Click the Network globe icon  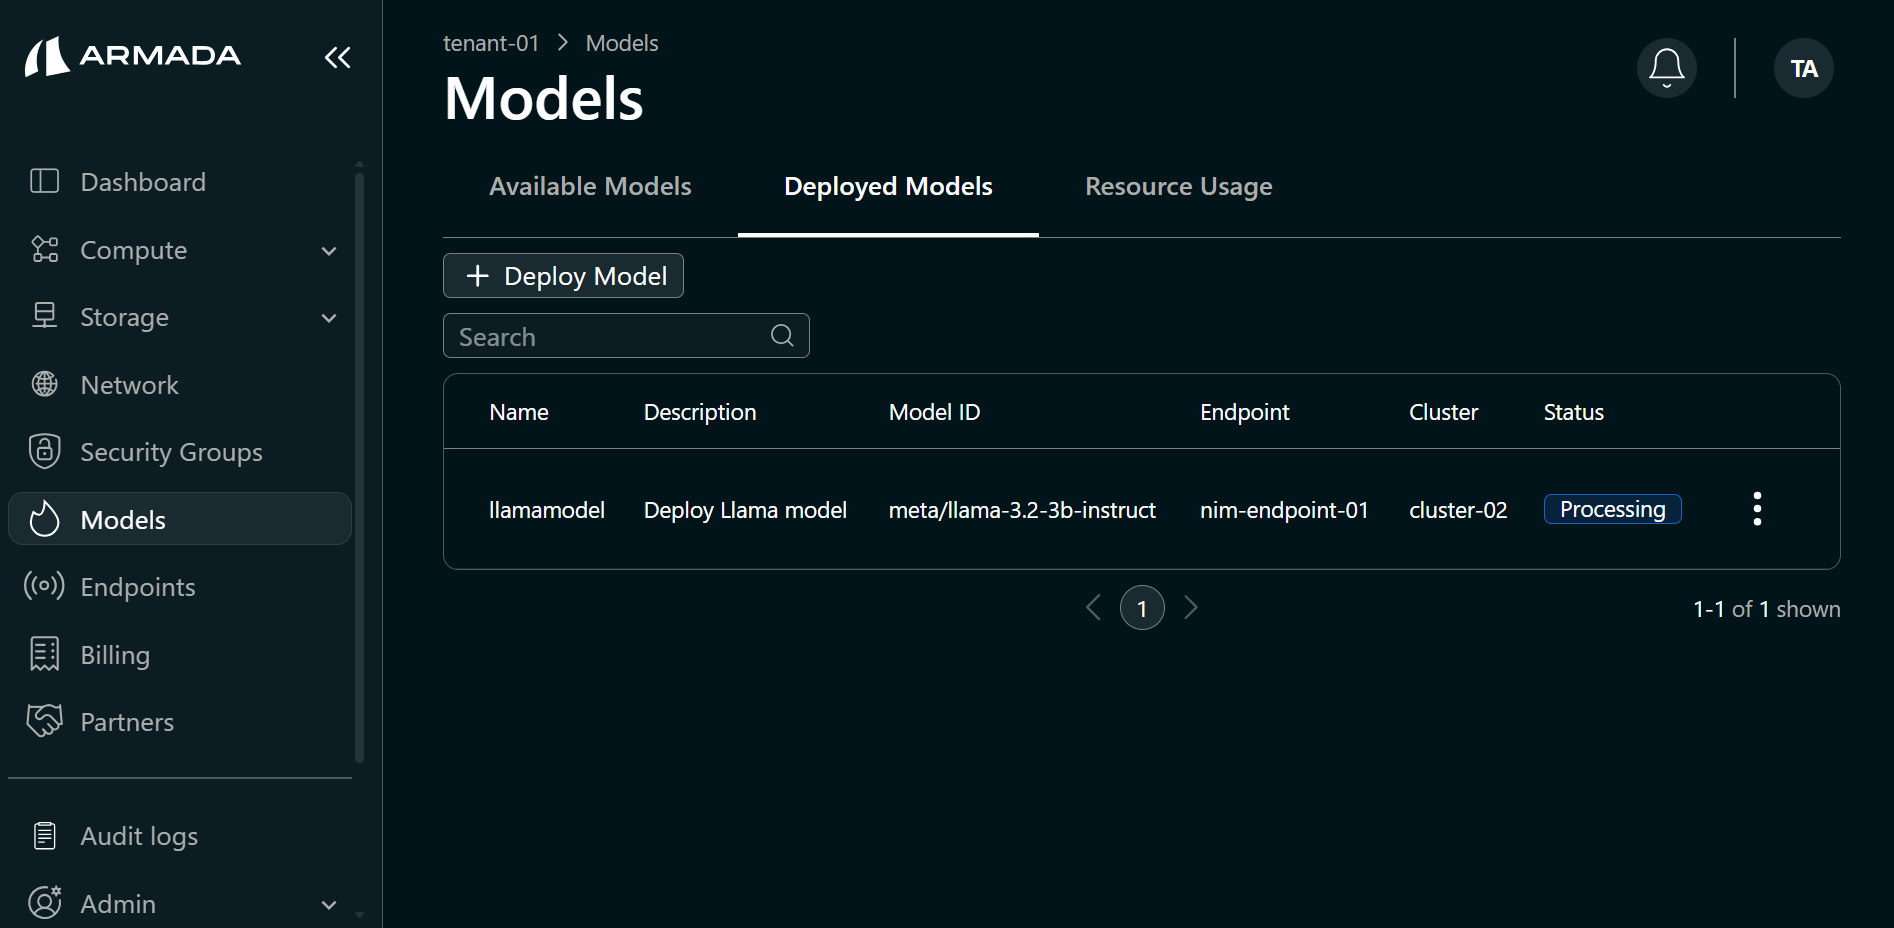(45, 384)
